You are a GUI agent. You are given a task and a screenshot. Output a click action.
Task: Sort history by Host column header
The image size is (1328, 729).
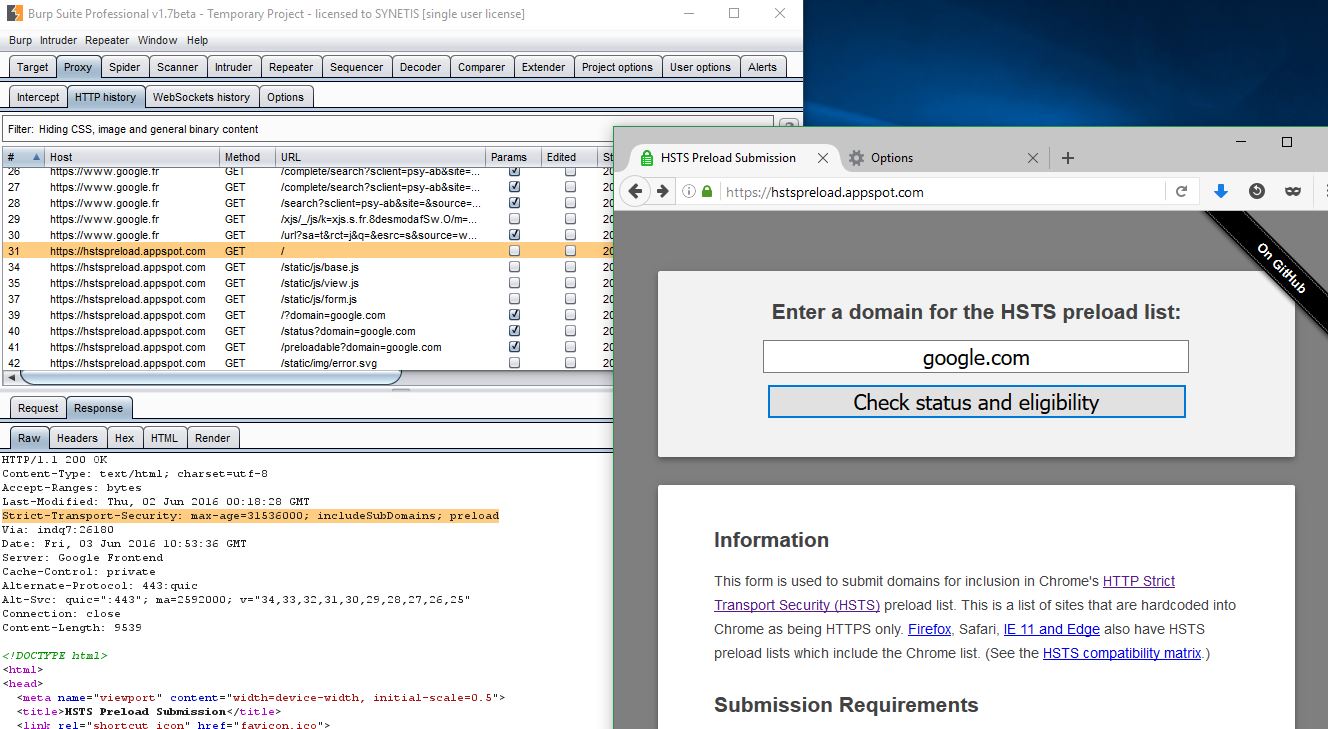132,157
